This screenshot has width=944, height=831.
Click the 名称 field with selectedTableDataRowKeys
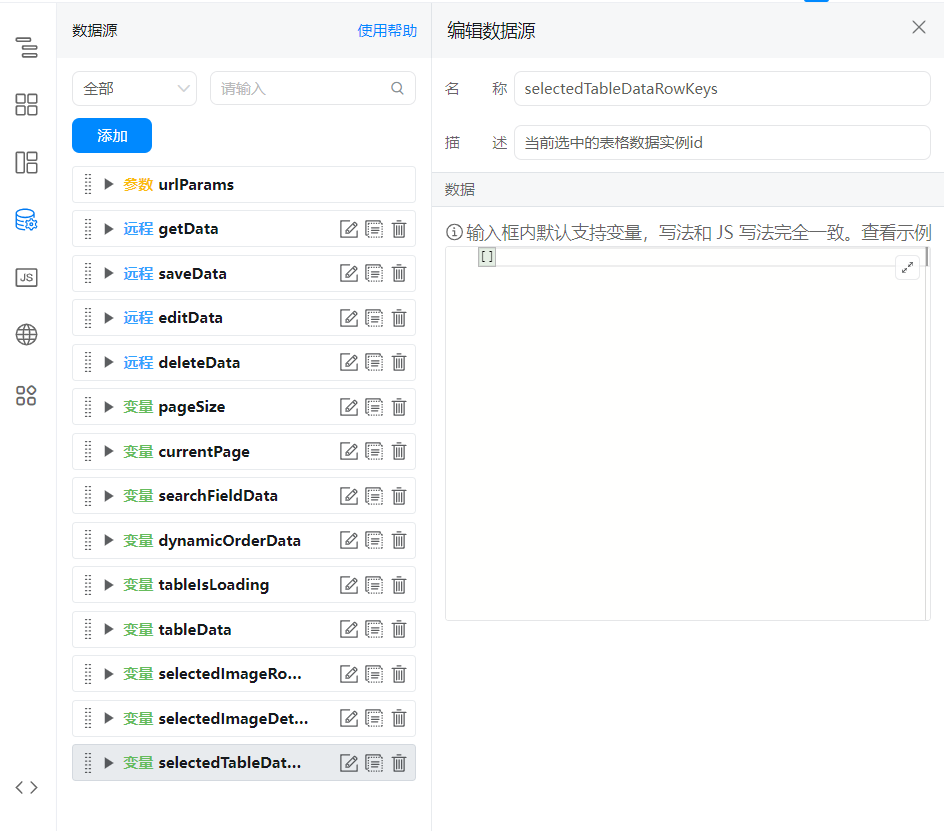click(721, 88)
